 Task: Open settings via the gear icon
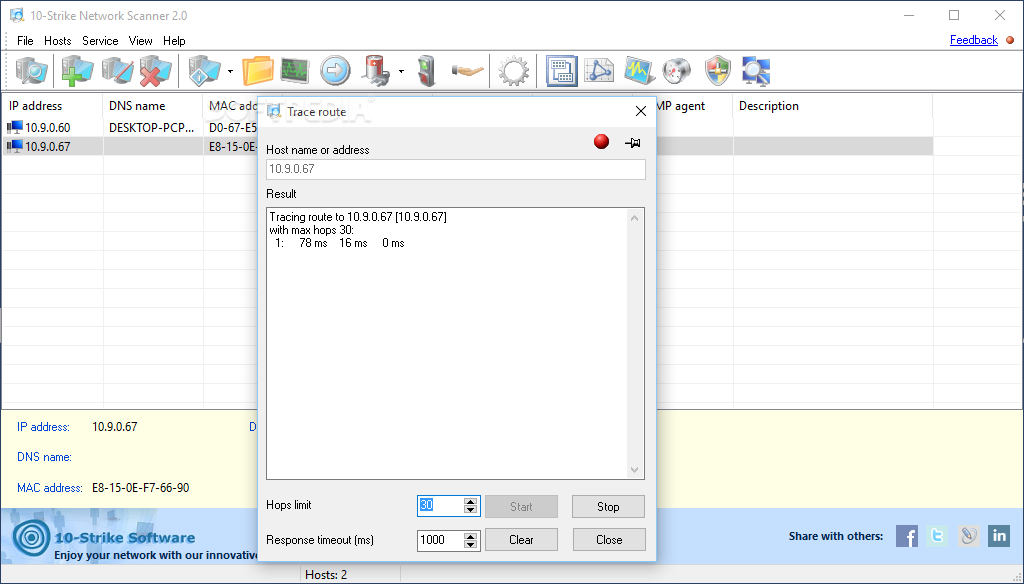[513, 71]
